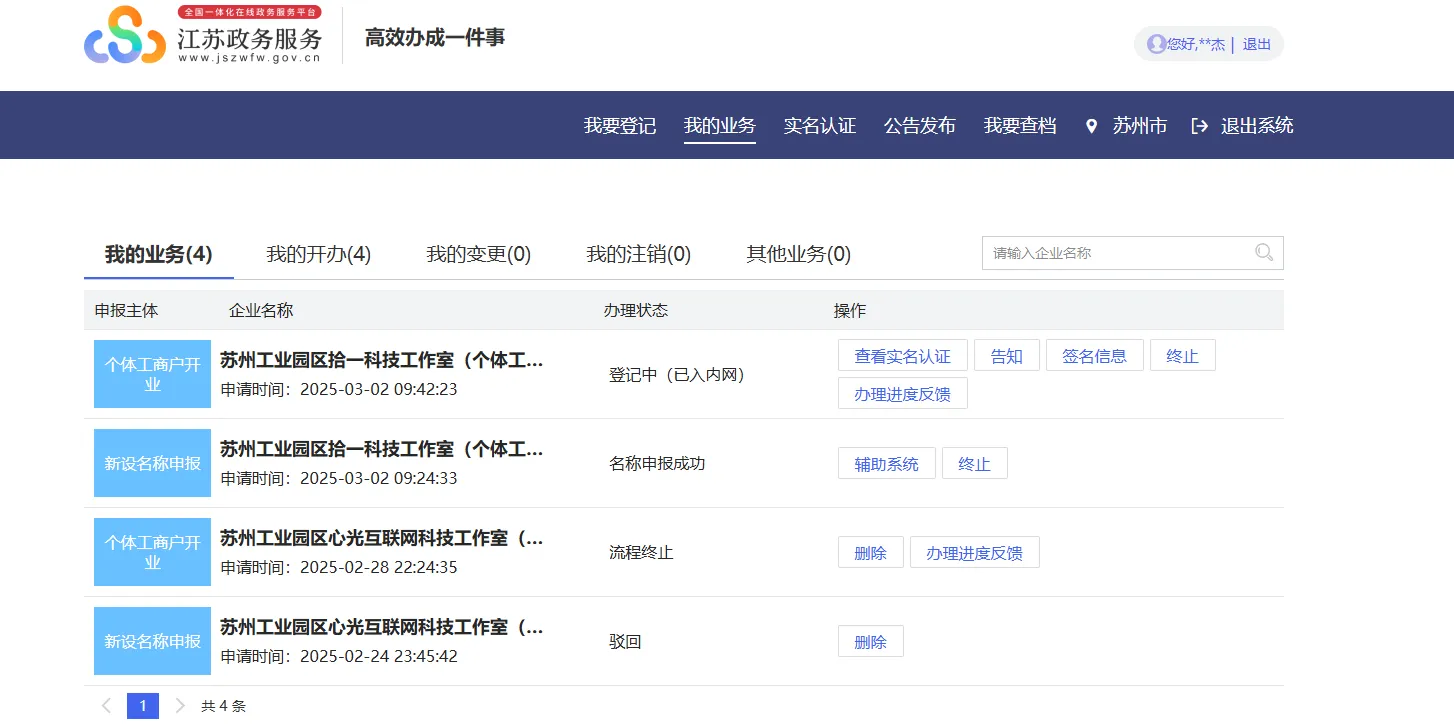1454x728 pixels.
Task: Switch to 我的开办(4) tab
Action: [x=318, y=254]
